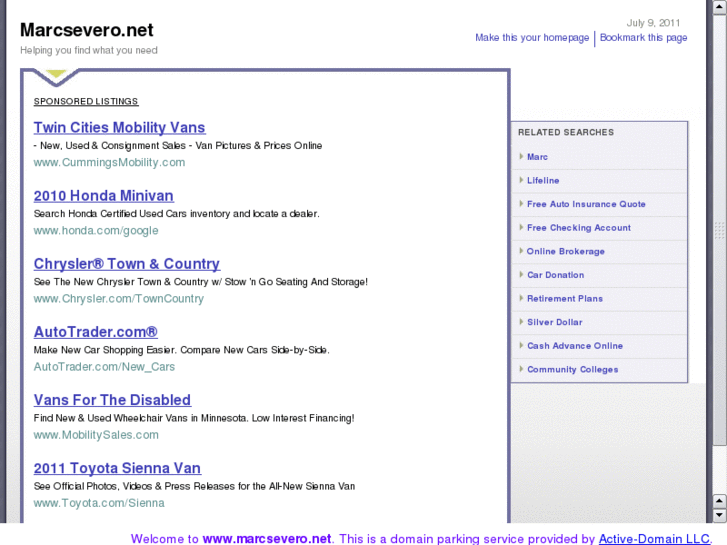Select Free Auto Insurance Quote search
This screenshot has width=727, height=545.
(x=586, y=204)
